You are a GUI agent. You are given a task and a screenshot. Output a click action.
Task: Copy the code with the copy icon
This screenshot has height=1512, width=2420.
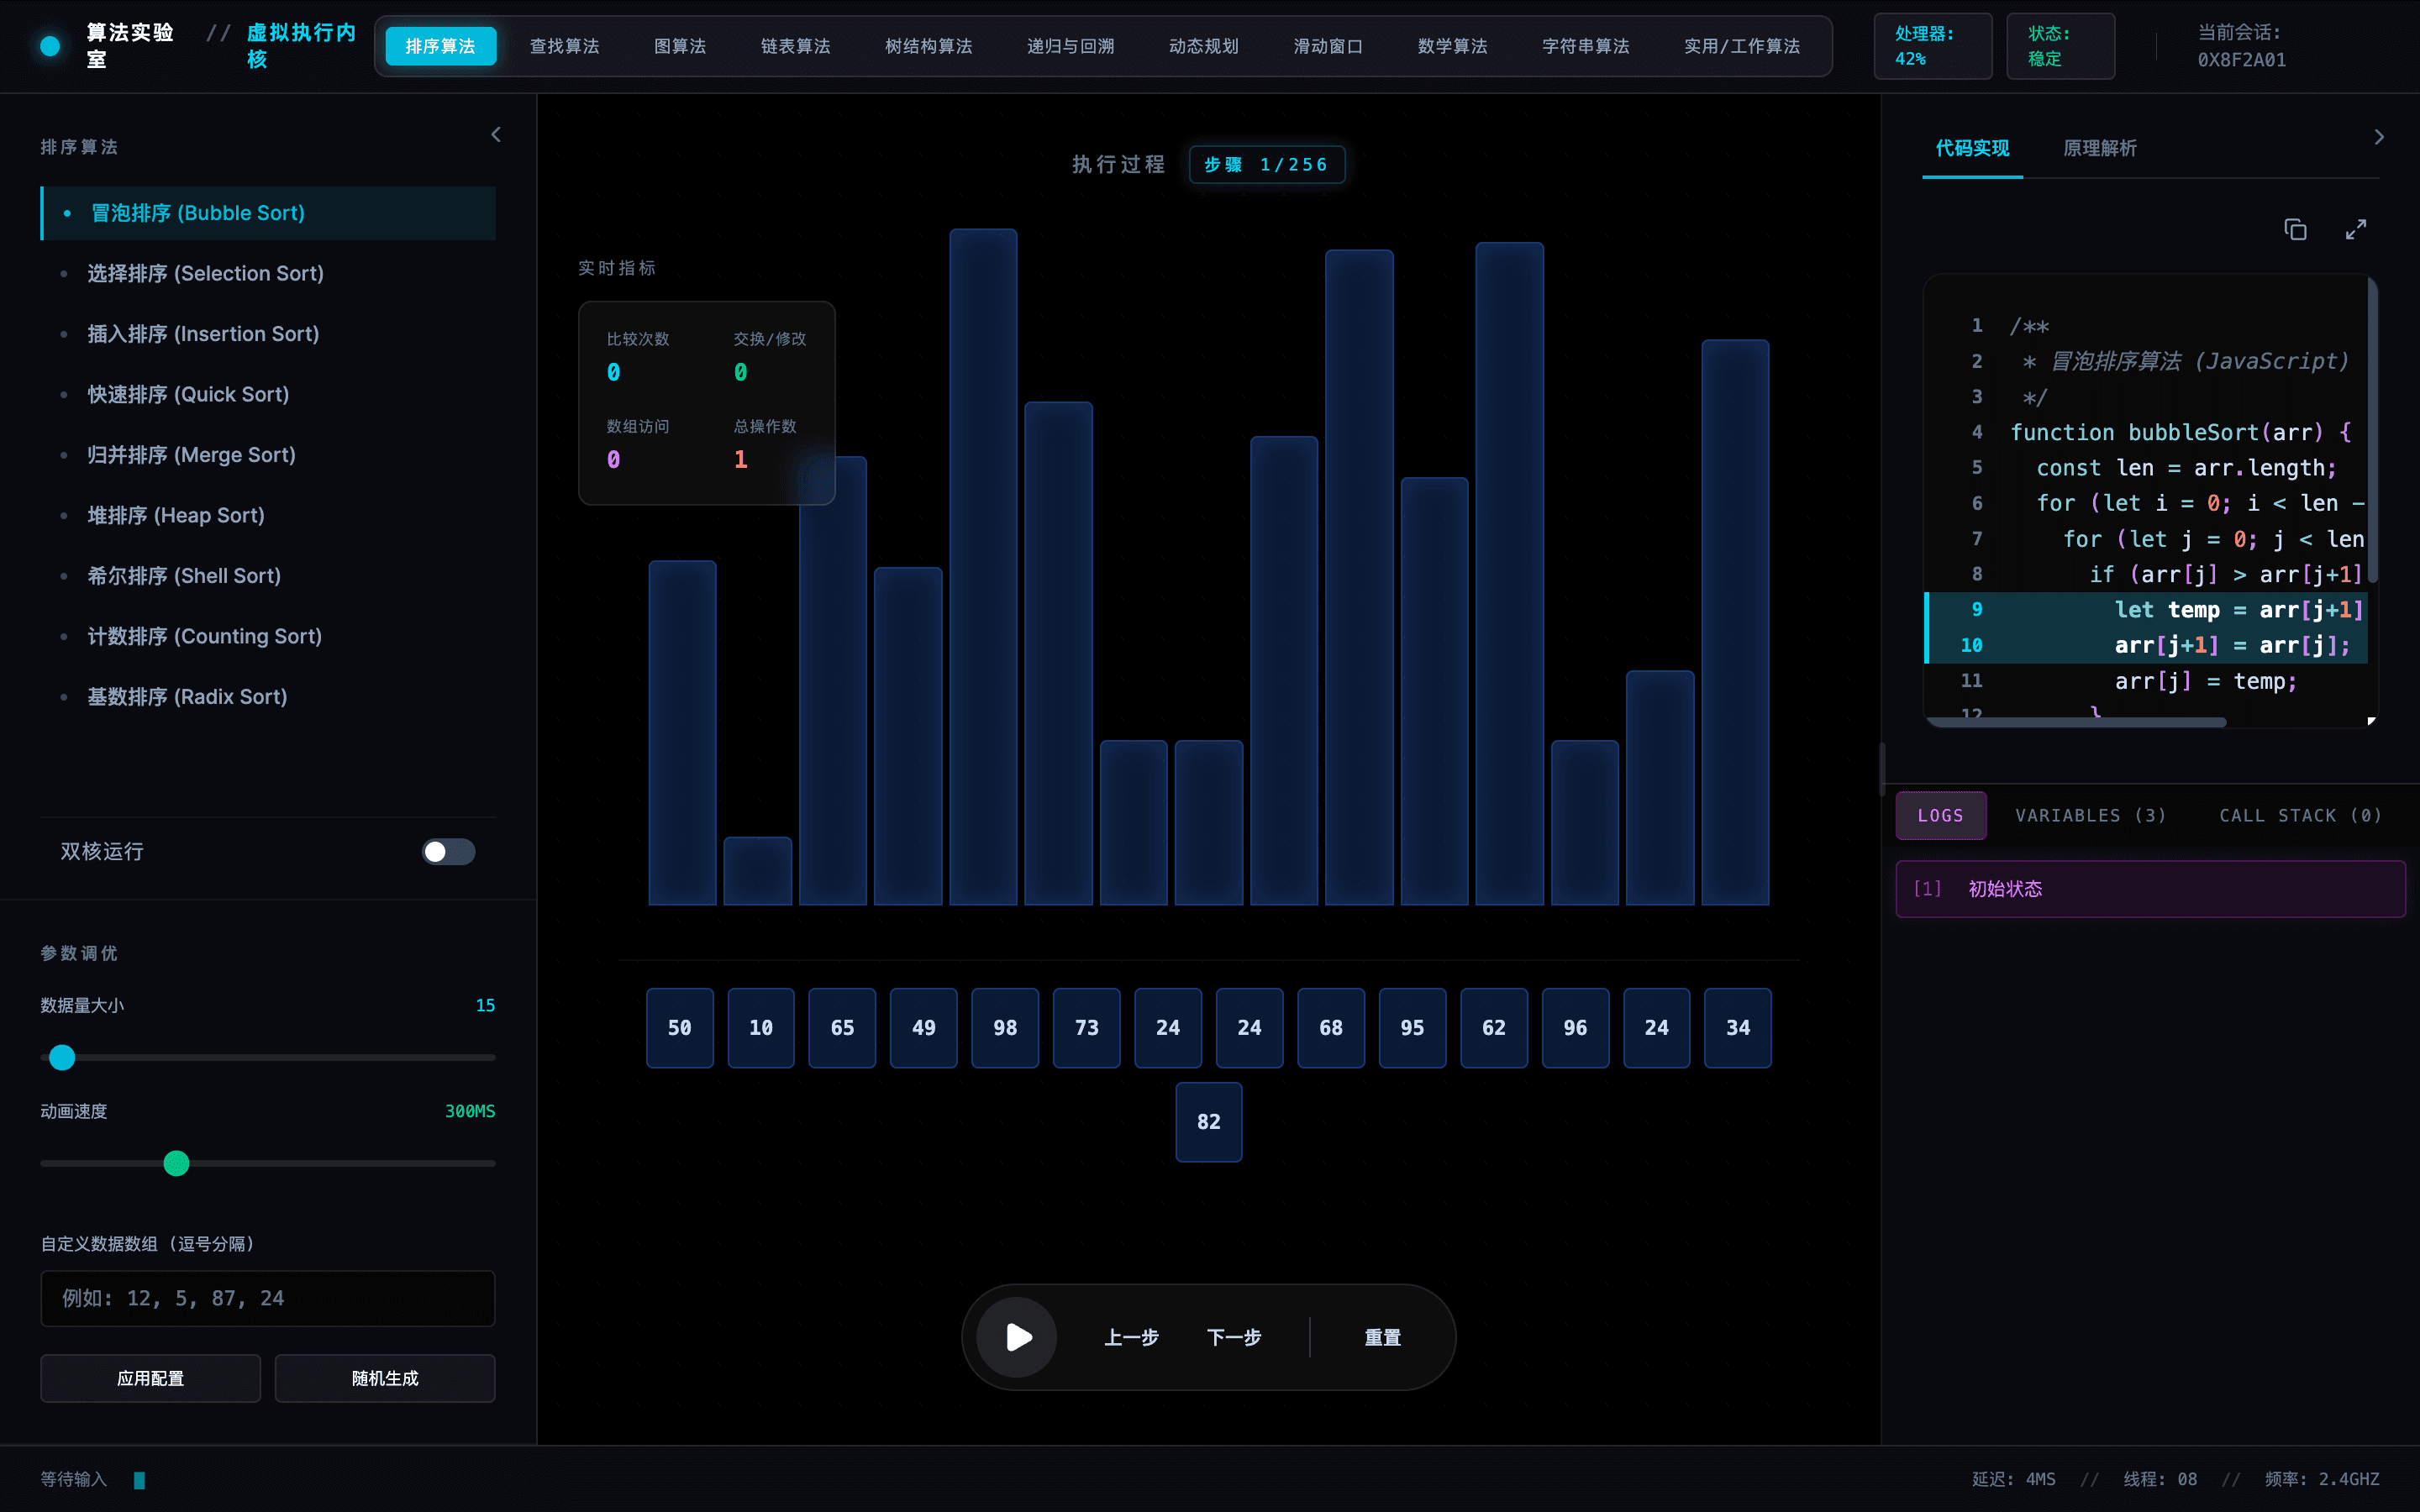(2295, 230)
